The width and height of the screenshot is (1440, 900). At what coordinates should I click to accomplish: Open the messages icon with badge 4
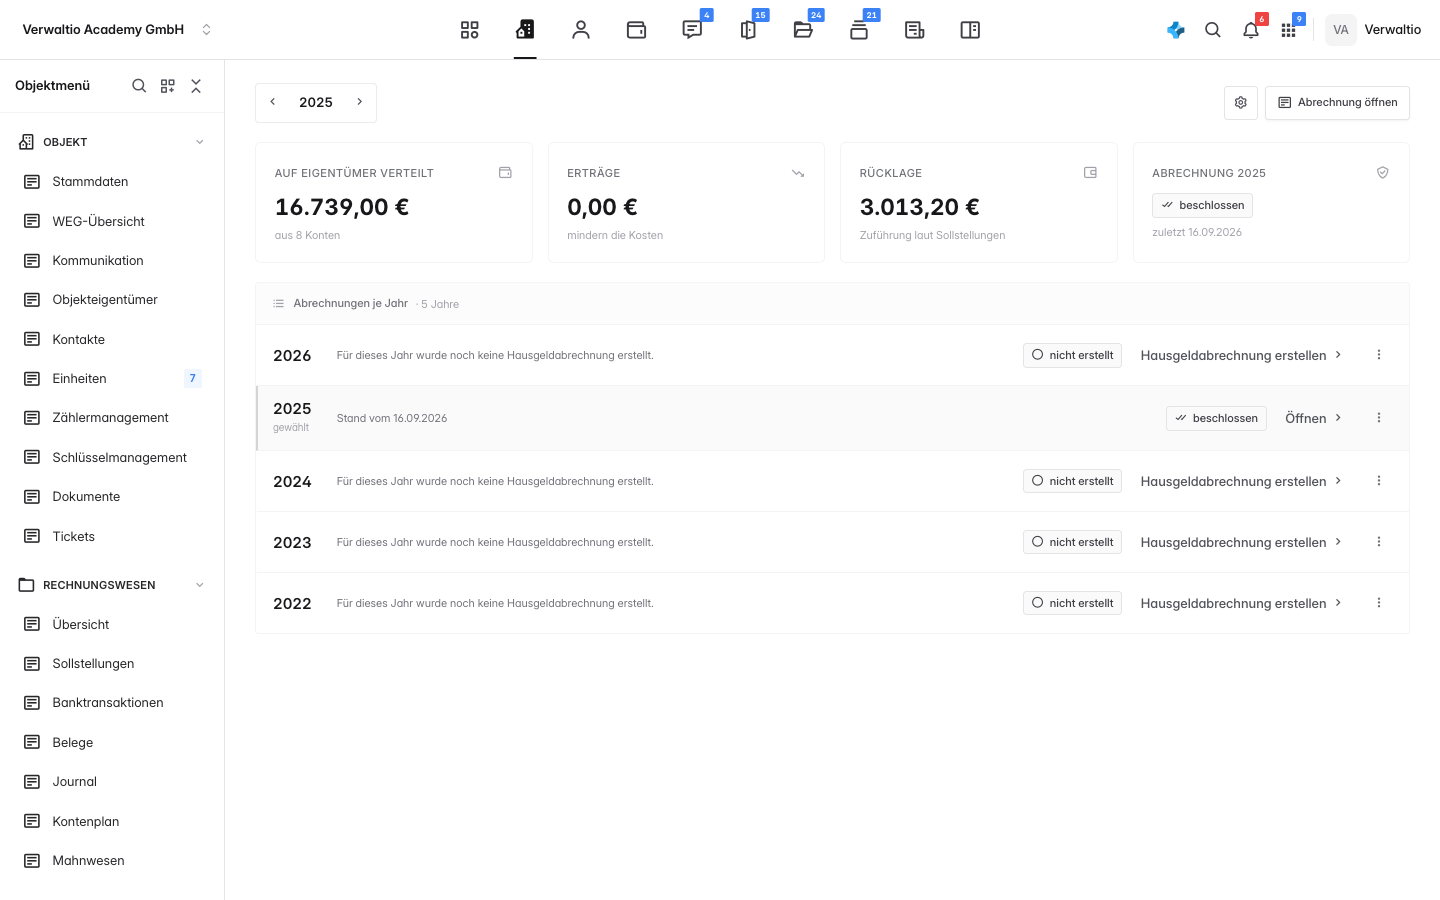692,30
